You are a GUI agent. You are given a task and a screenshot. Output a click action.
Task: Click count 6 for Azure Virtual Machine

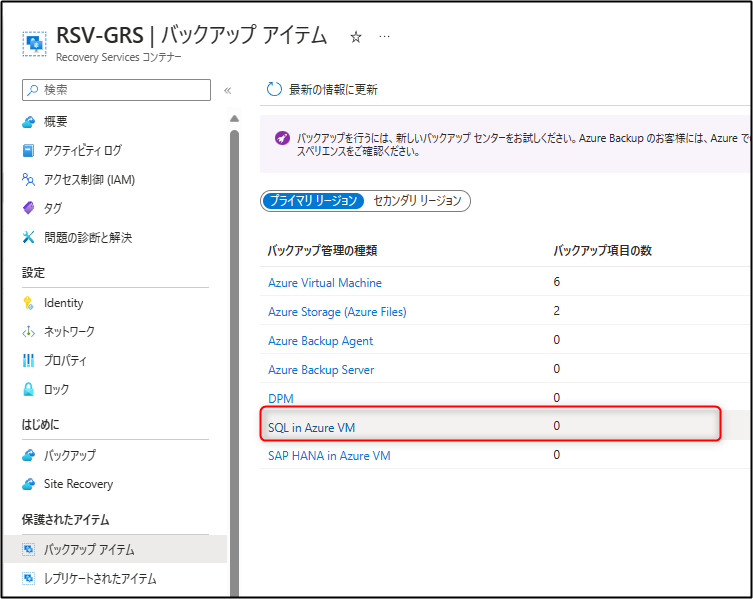coord(557,282)
